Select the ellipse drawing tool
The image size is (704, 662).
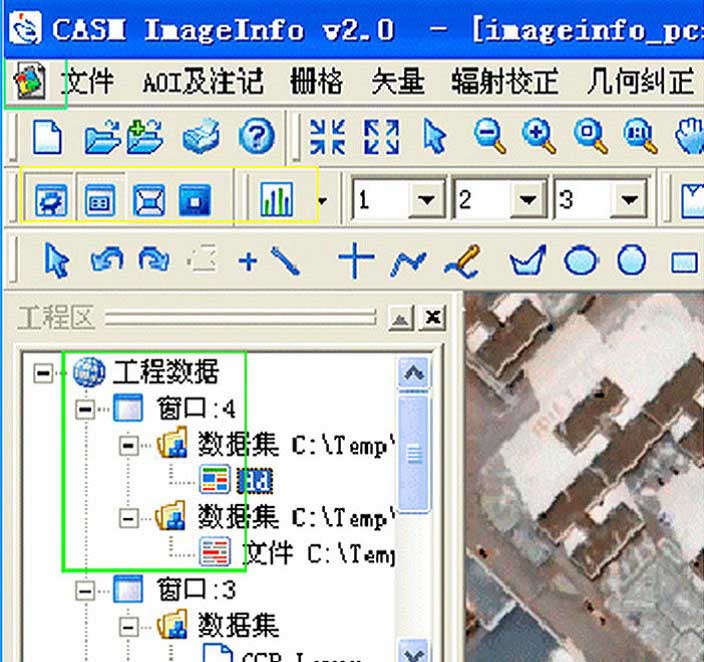click(x=581, y=260)
